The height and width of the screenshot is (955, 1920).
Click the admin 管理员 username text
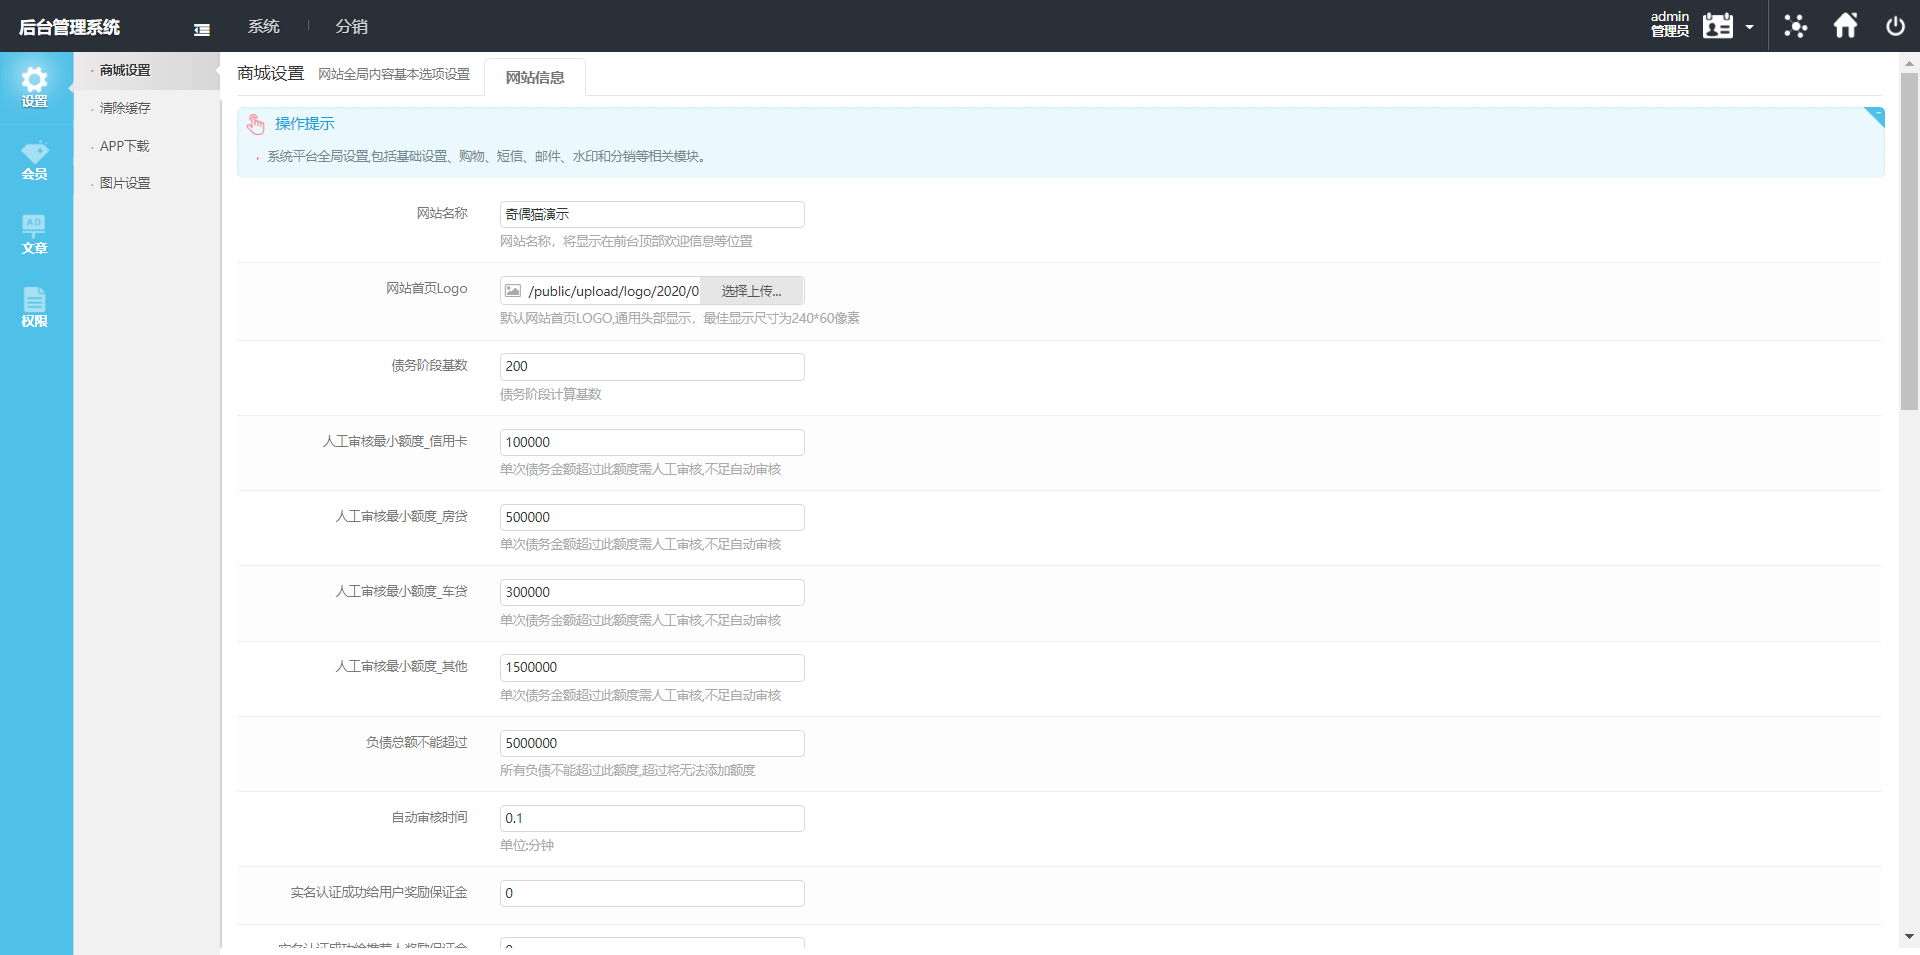coord(1669,24)
